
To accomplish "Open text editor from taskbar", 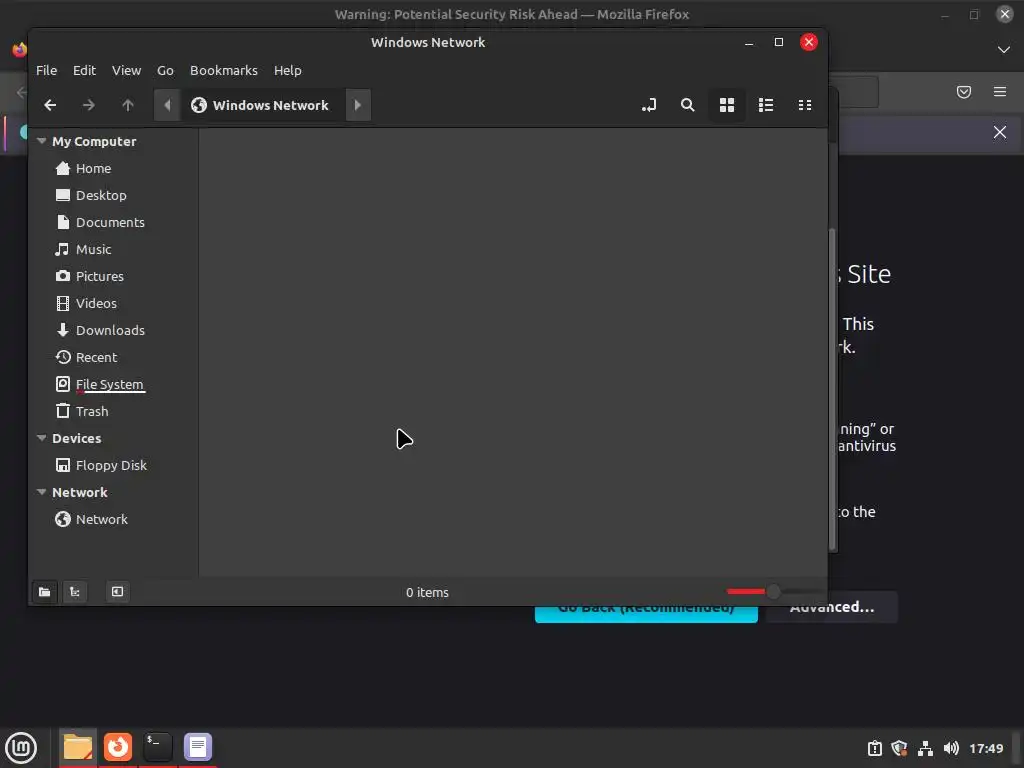I will pos(198,747).
